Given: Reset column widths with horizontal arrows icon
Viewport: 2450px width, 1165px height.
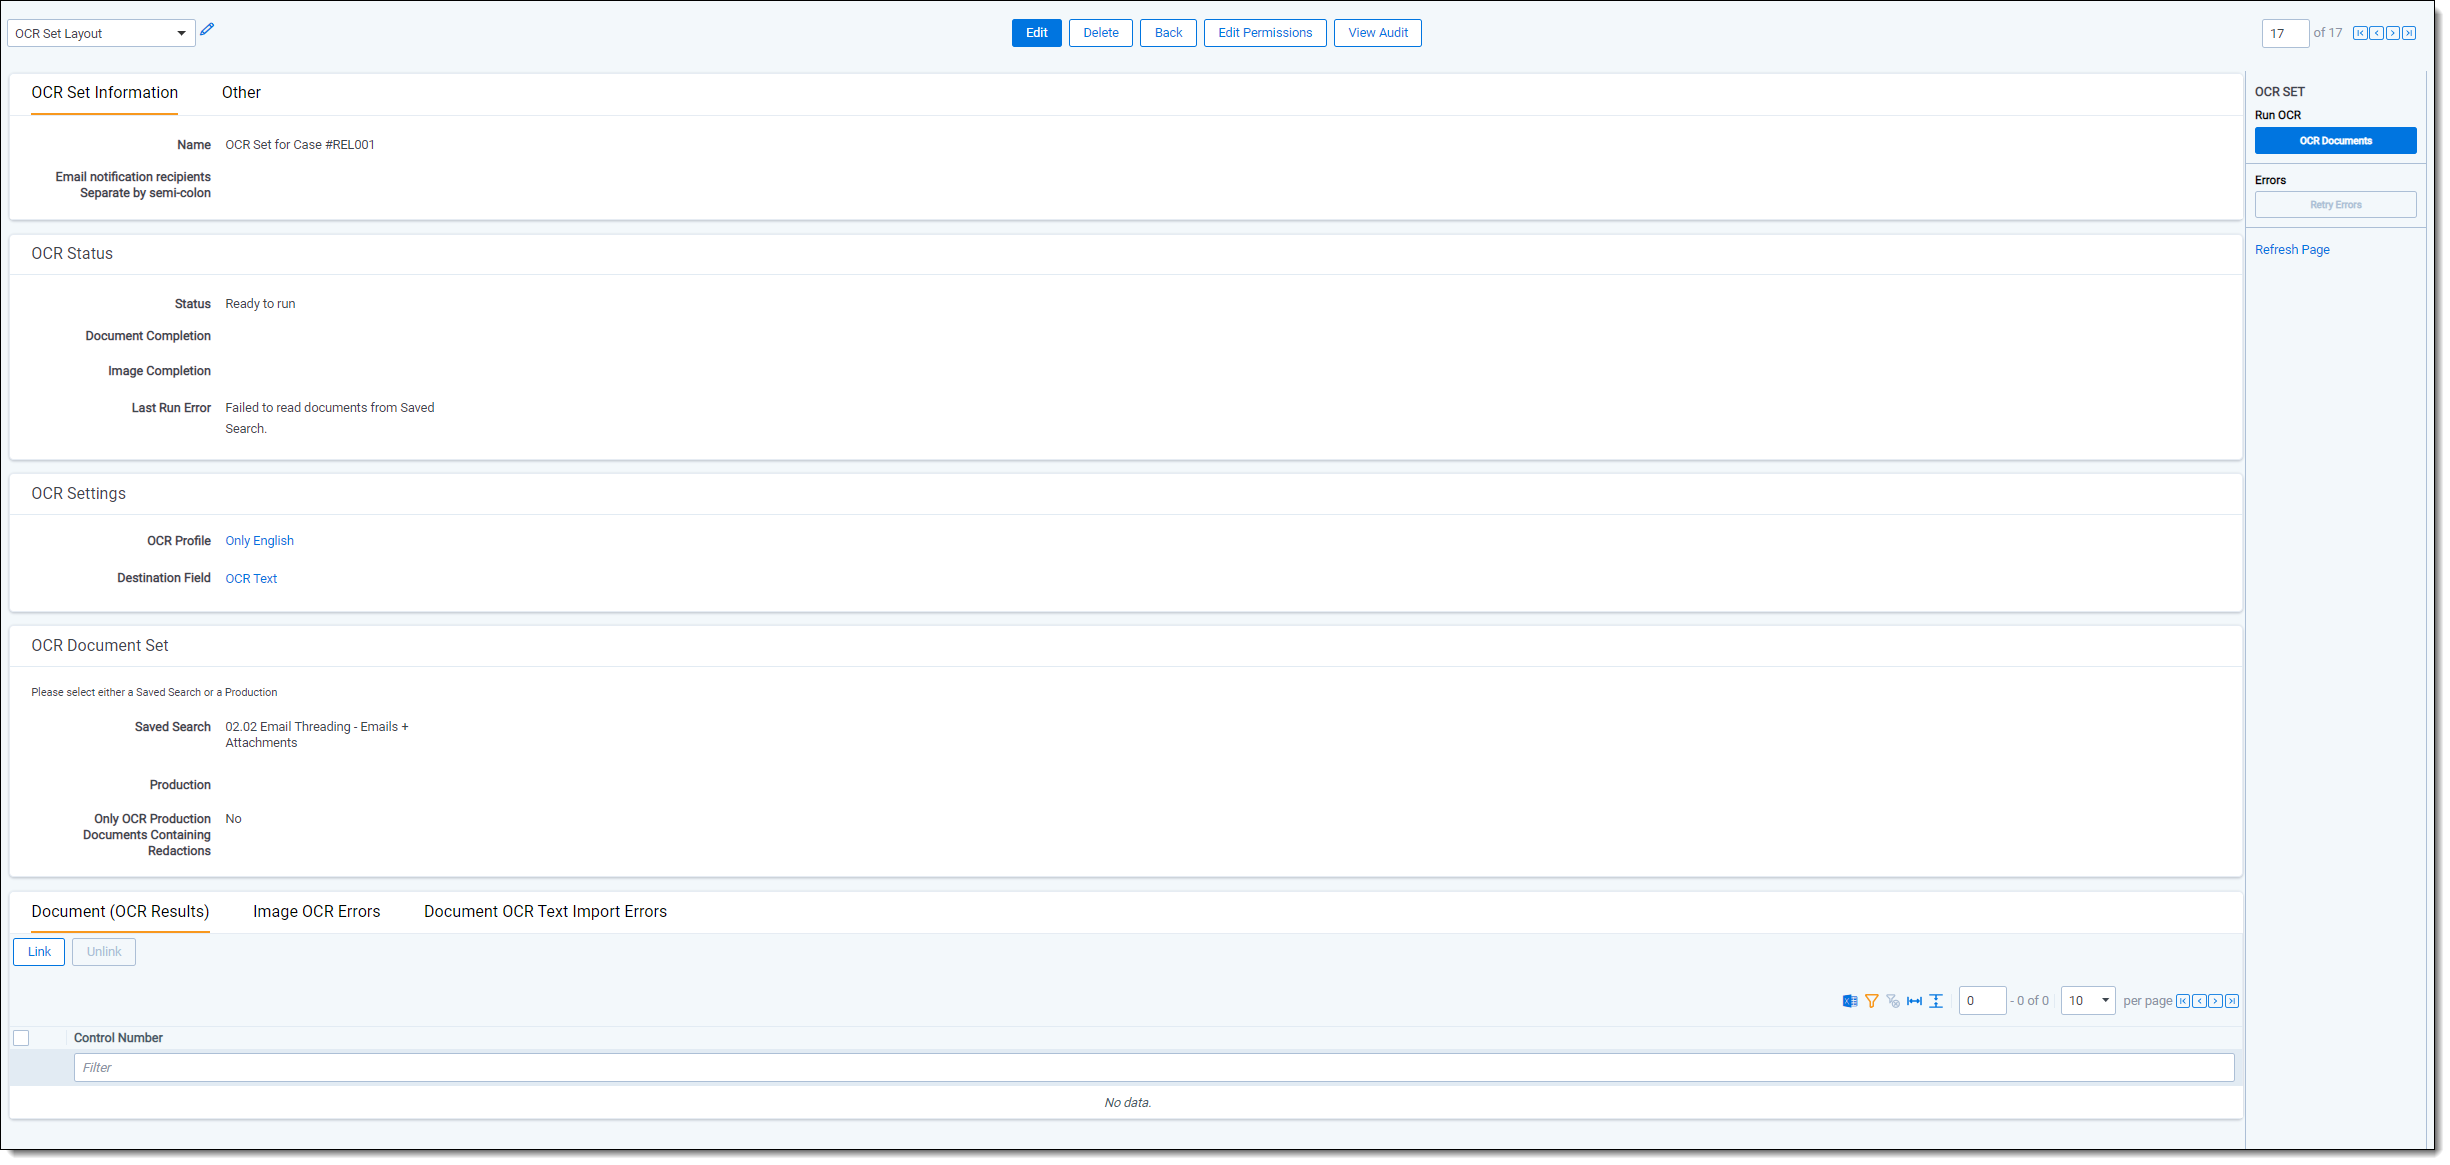Looking at the screenshot, I should 1915,1002.
